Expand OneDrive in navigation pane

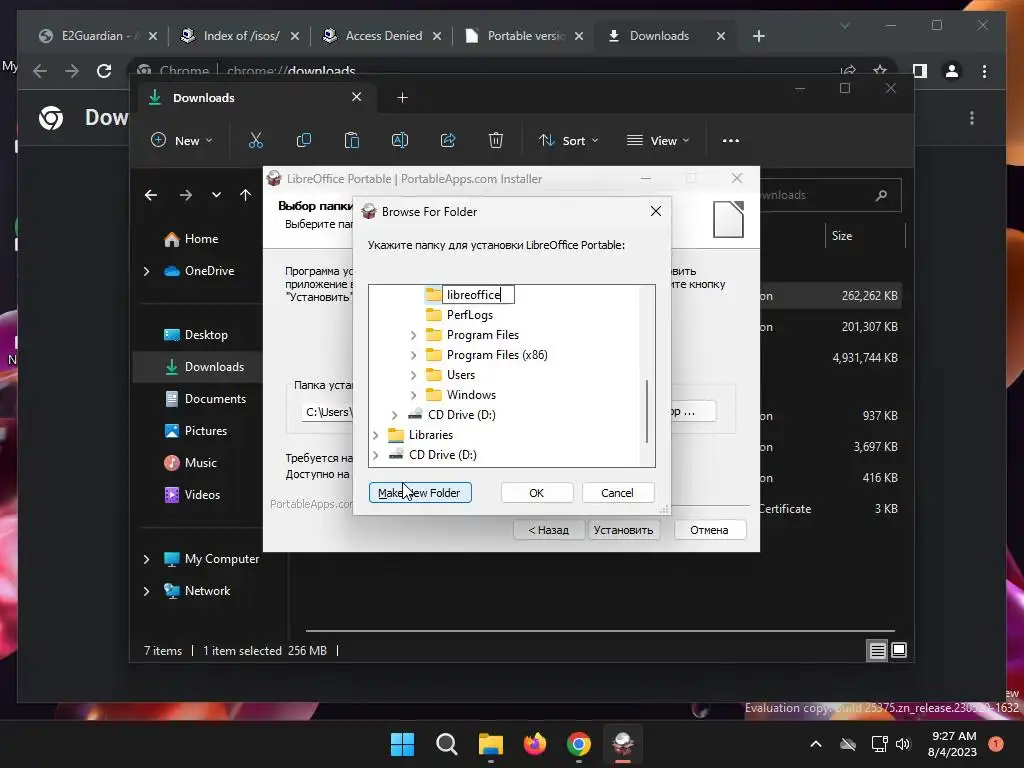click(146, 271)
